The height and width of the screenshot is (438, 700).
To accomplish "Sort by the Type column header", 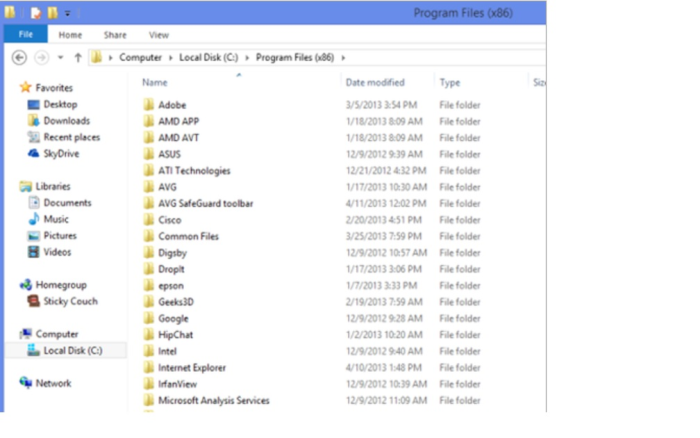I will pyautogui.click(x=450, y=83).
